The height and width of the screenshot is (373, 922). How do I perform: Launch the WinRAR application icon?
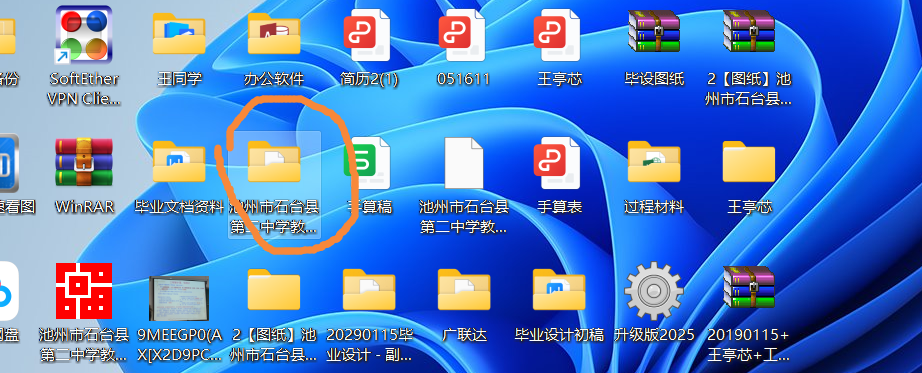click(x=83, y=162)
